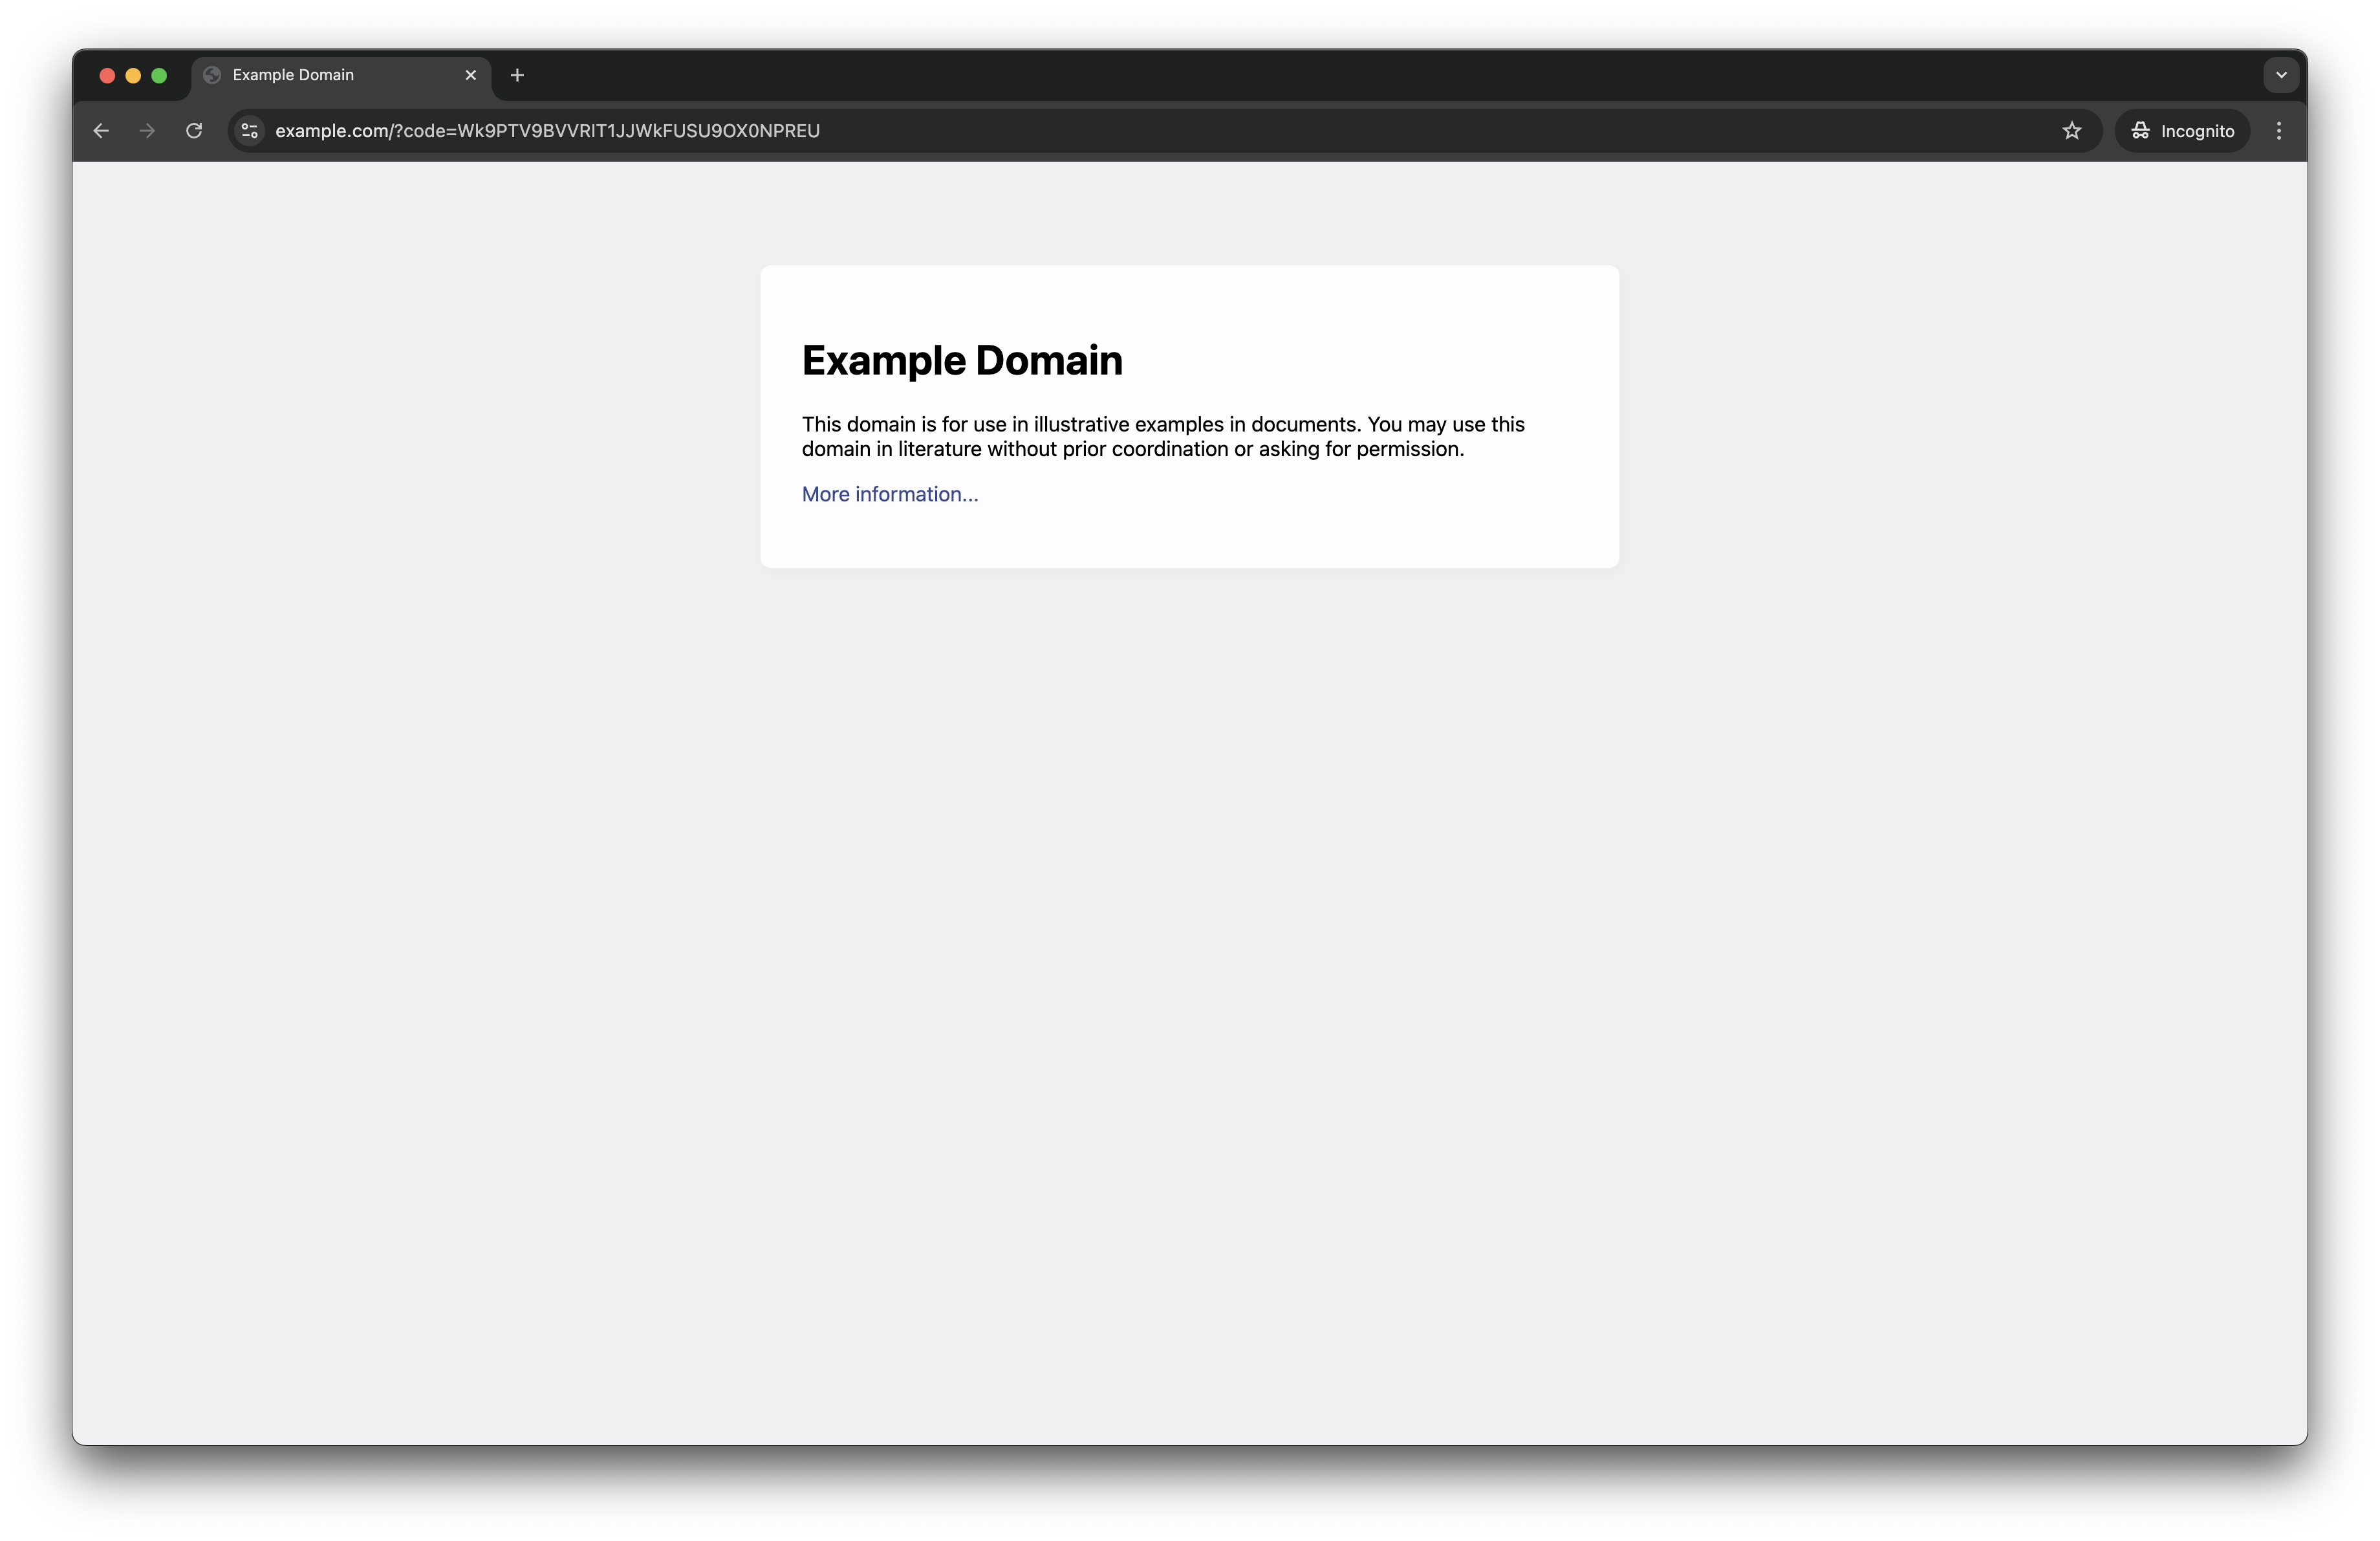The height and width of the screenshot is (1541, 2380).
Task: Open a new tab with plus icon
Action: (x=517, y=75)
